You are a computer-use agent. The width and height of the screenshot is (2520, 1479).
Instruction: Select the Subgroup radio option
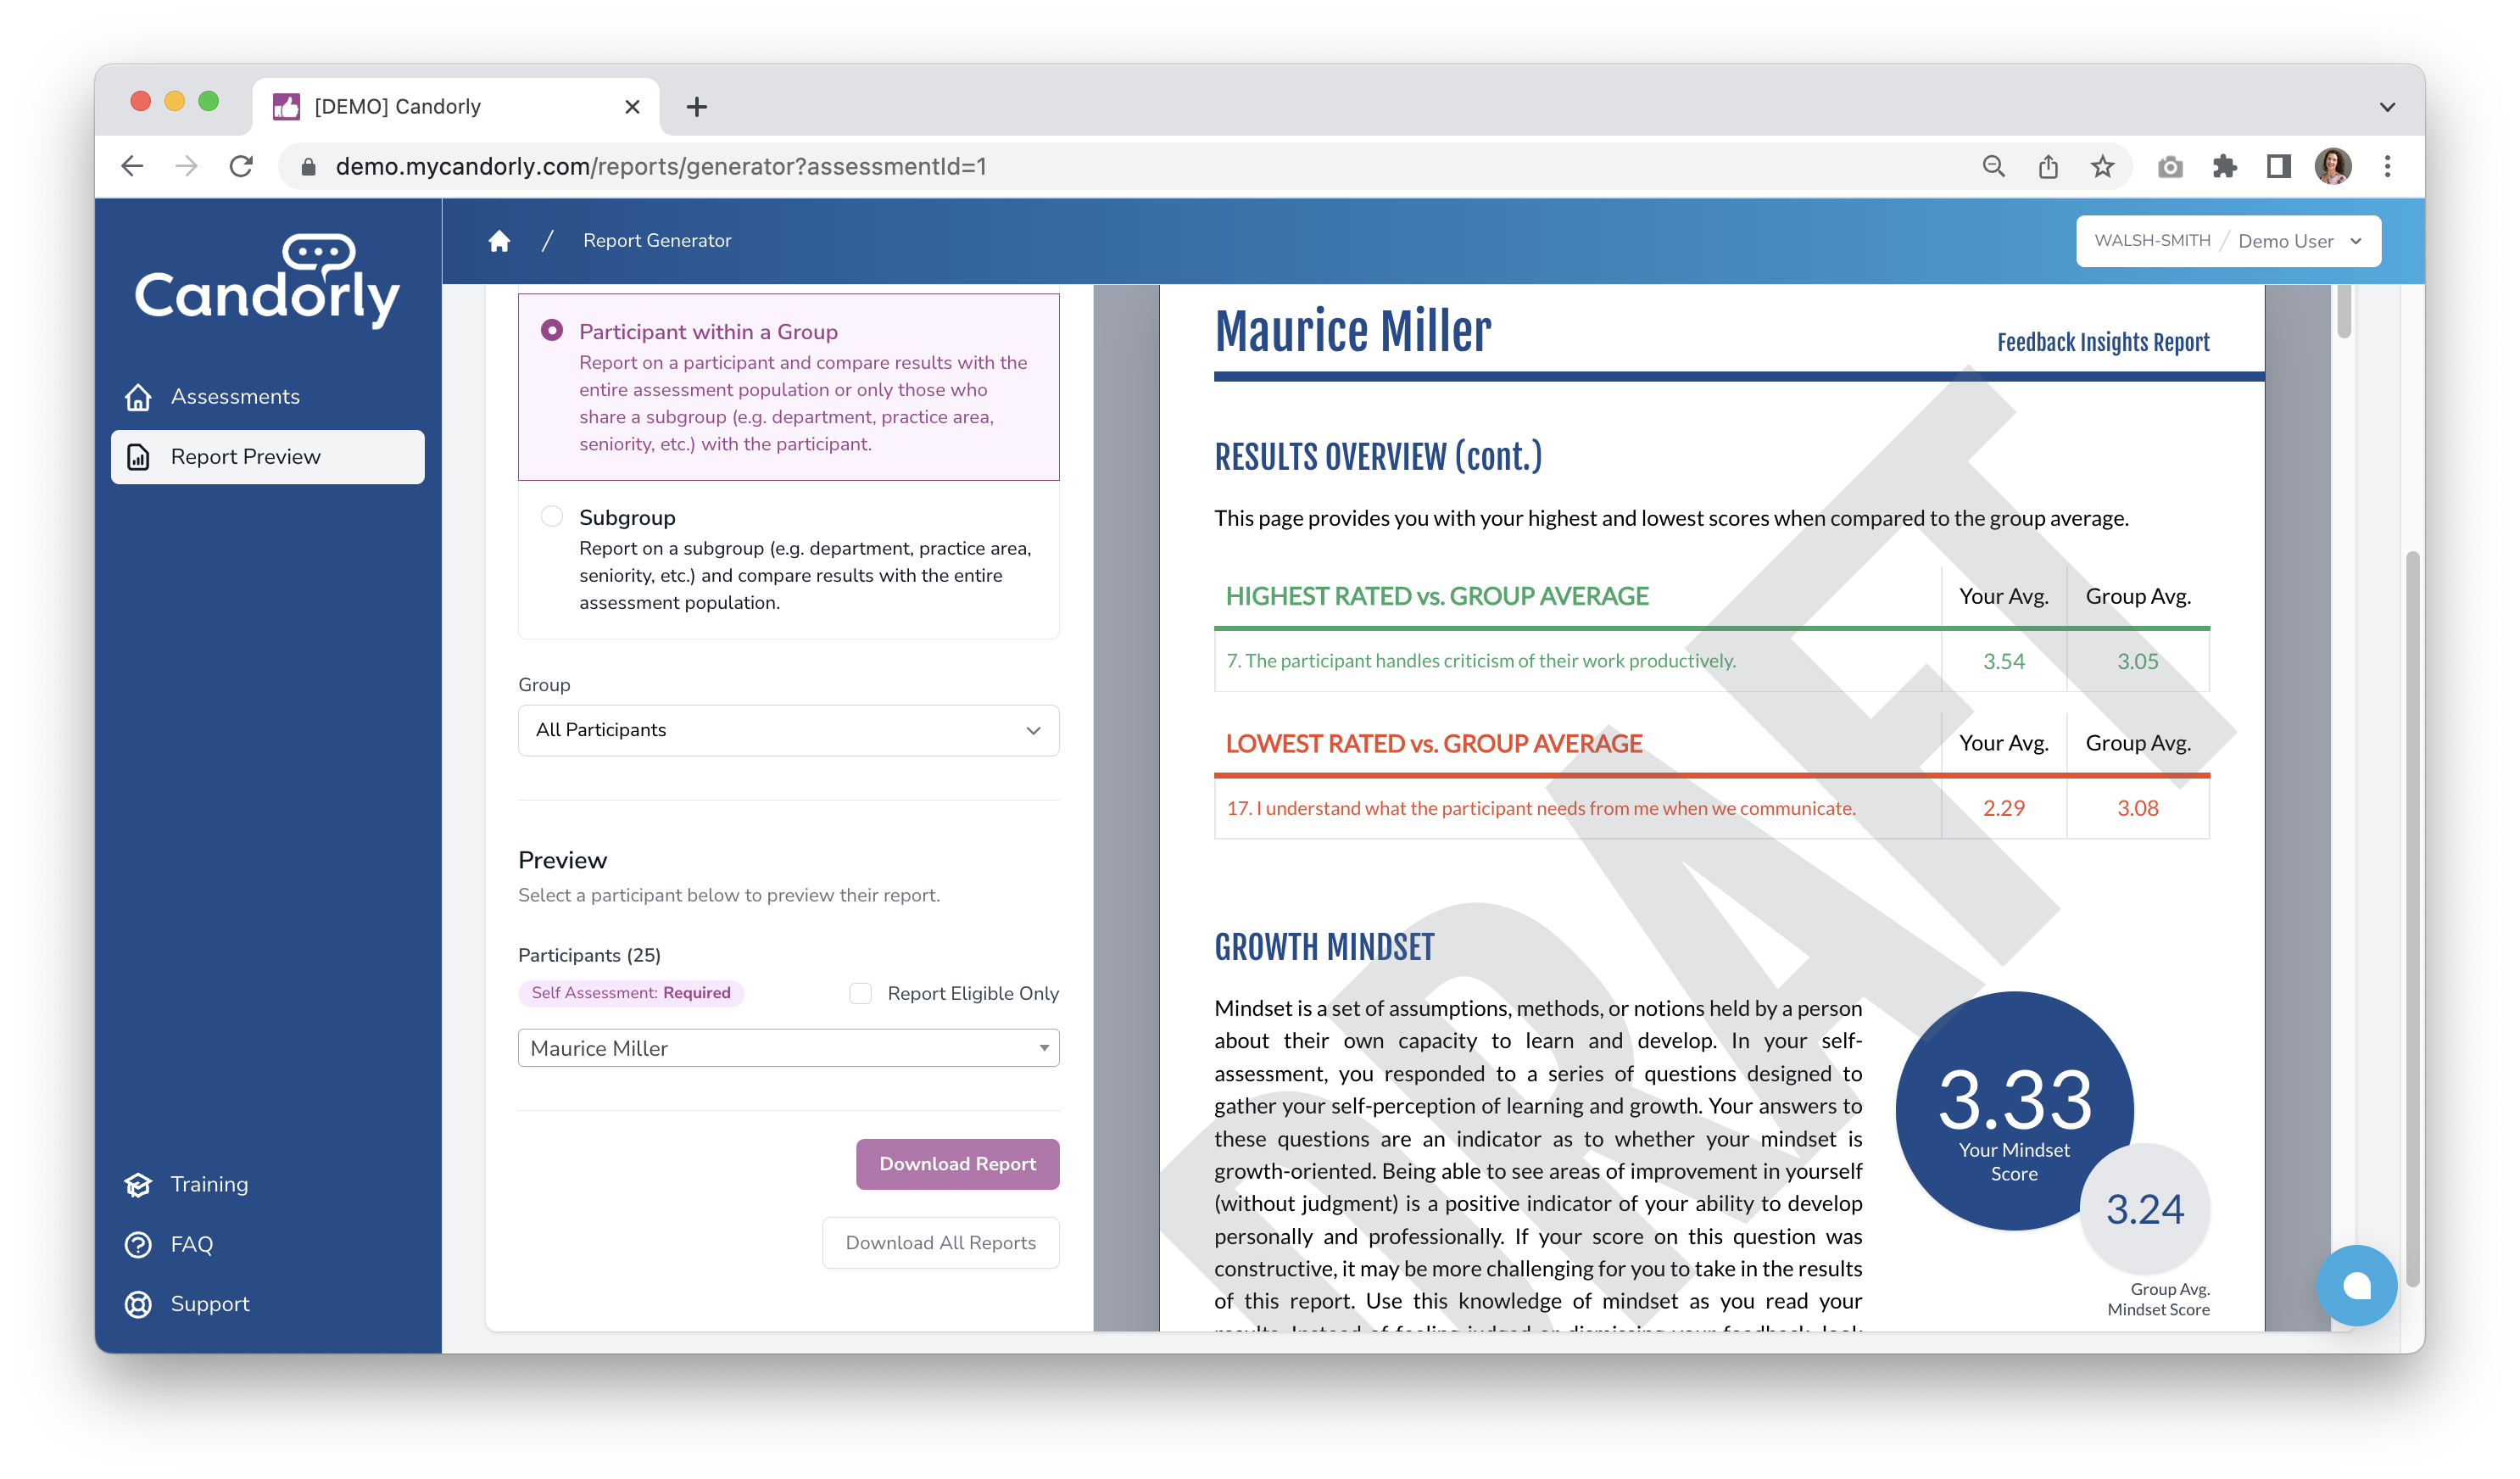[x=551, y=516]
